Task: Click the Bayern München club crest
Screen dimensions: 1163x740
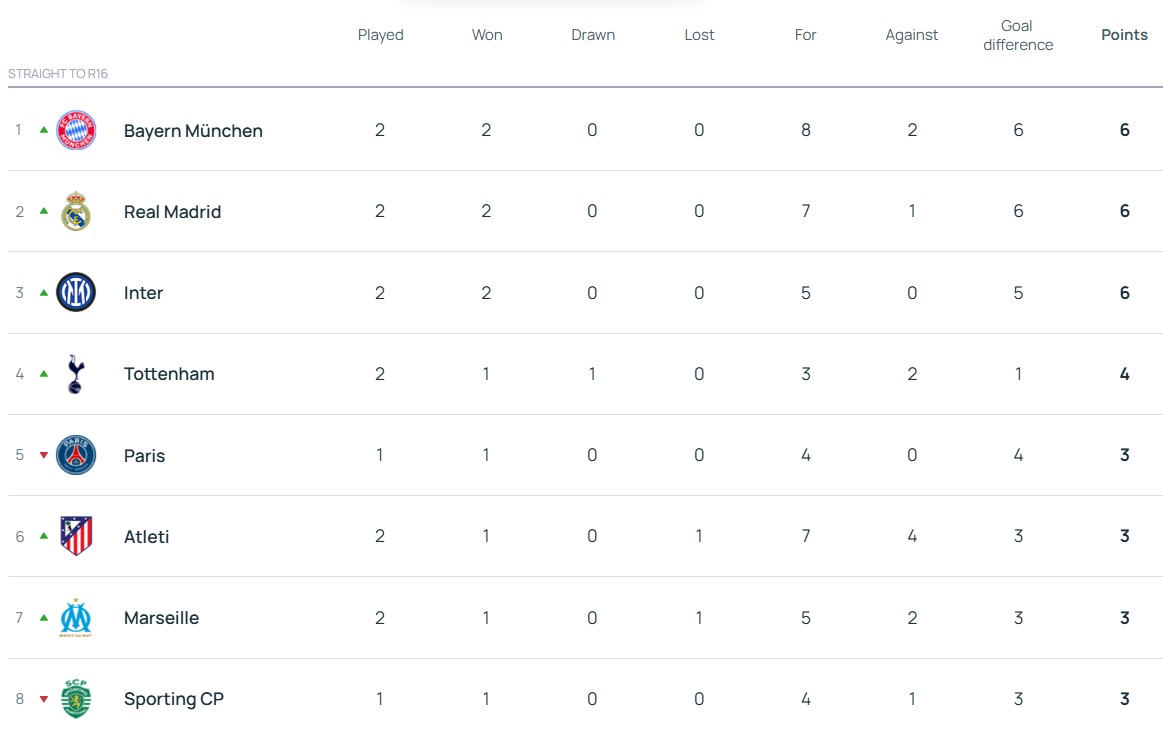Action: (76, 131)
